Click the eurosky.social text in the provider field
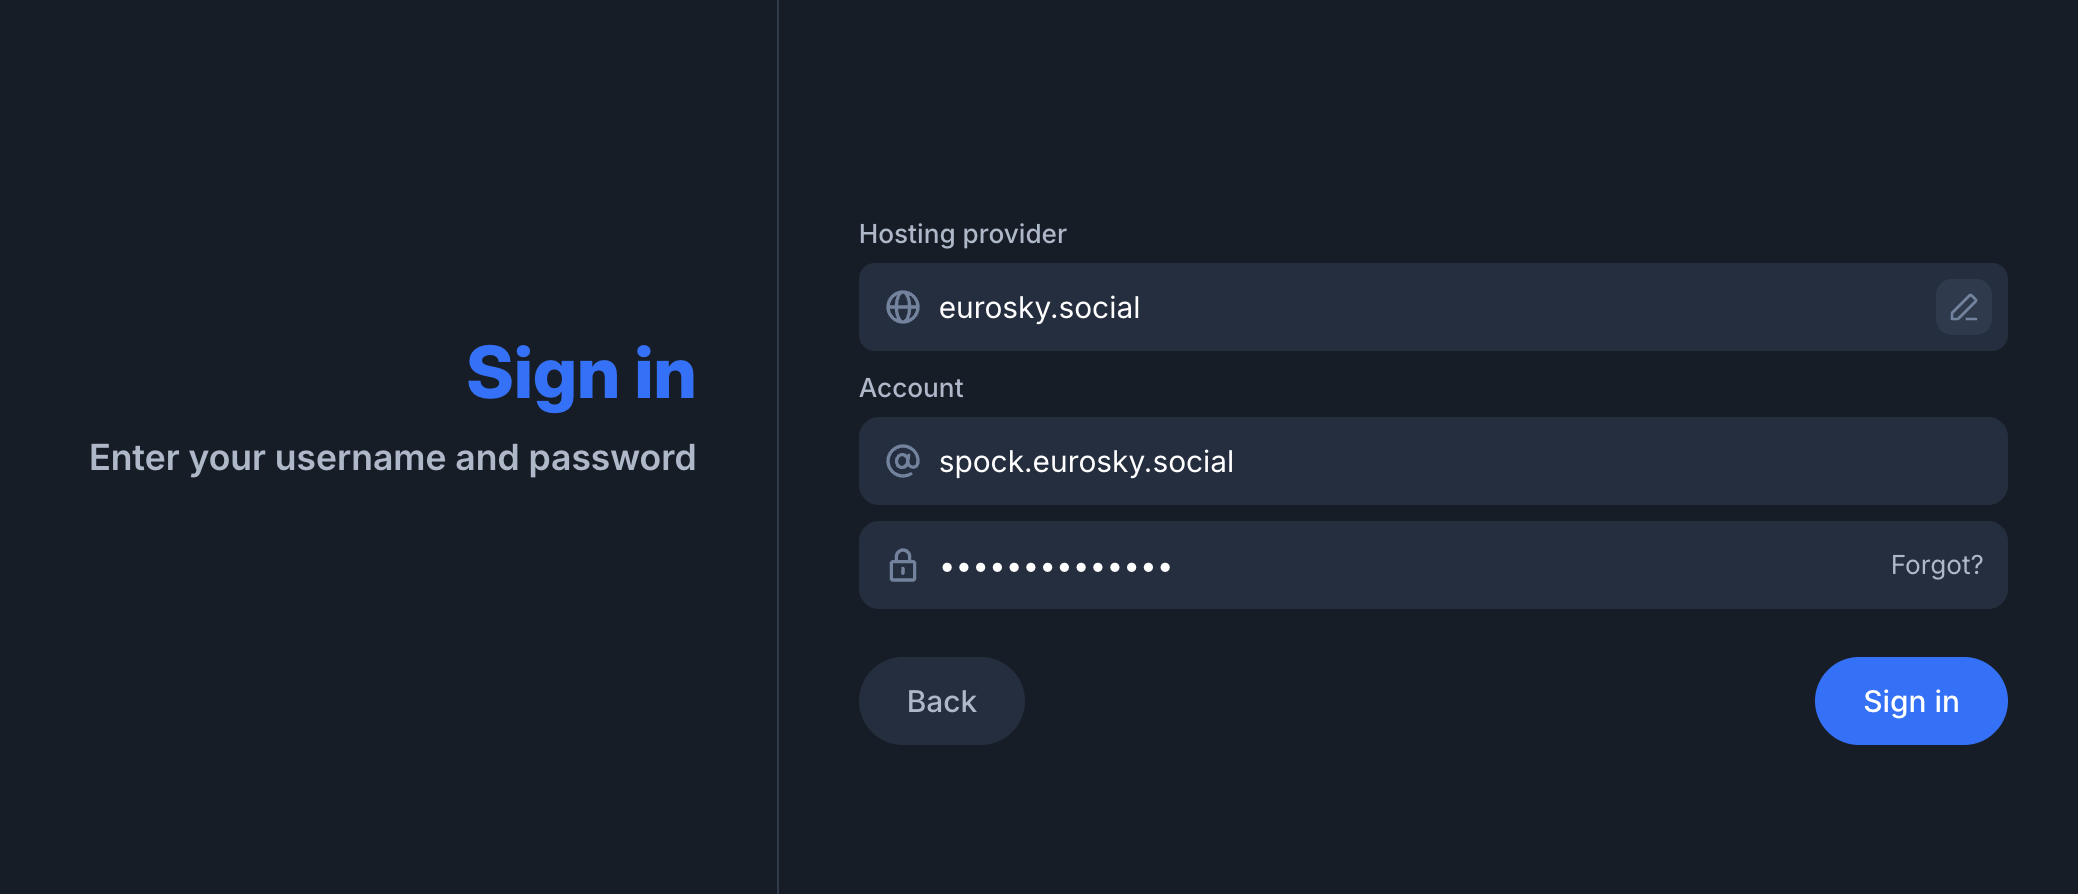The image size is (2078, 894). click(1039, 308)
